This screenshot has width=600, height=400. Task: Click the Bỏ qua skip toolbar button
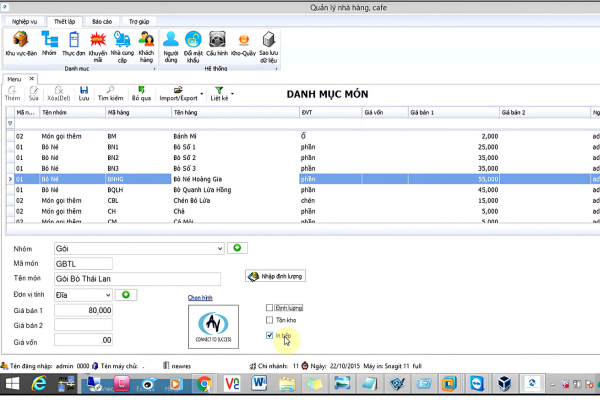(141, 93)
